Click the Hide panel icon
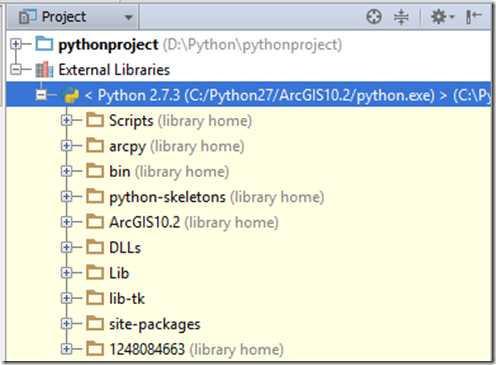The image size is (496, 365). (x=473, y=17)
